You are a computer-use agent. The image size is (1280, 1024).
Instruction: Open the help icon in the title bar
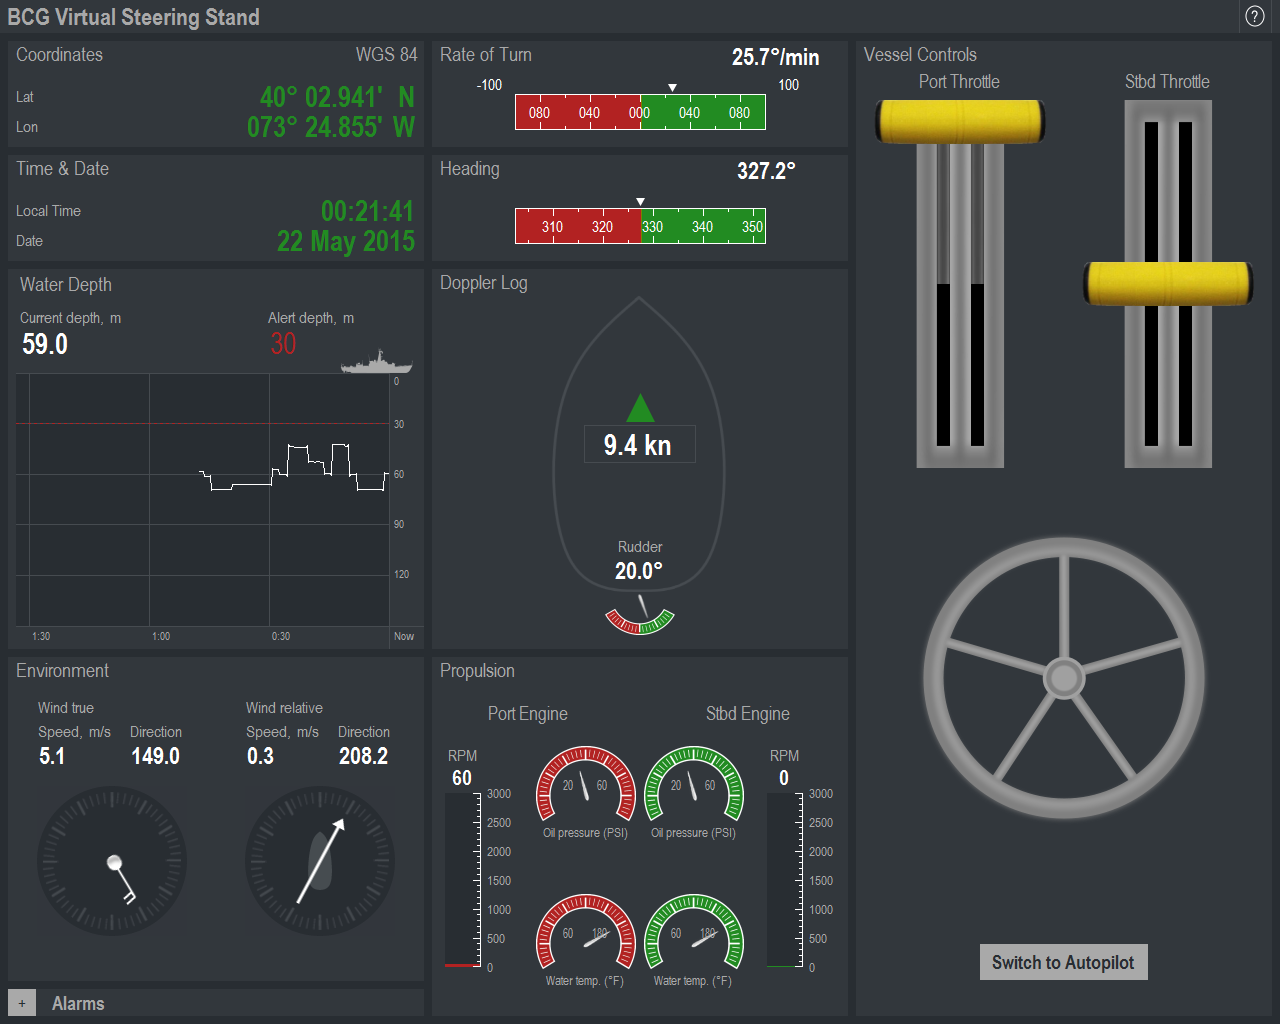1253,16
